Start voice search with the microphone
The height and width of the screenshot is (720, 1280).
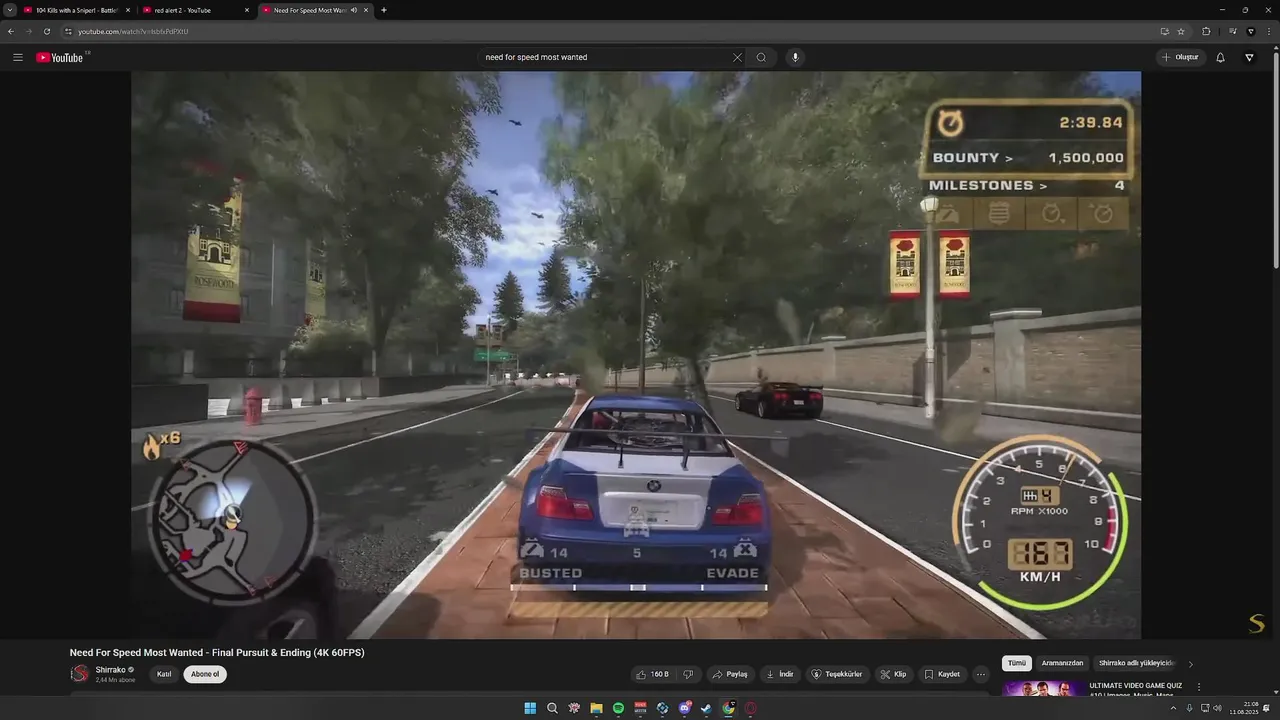pyautogui.click(x=796, y=57)
